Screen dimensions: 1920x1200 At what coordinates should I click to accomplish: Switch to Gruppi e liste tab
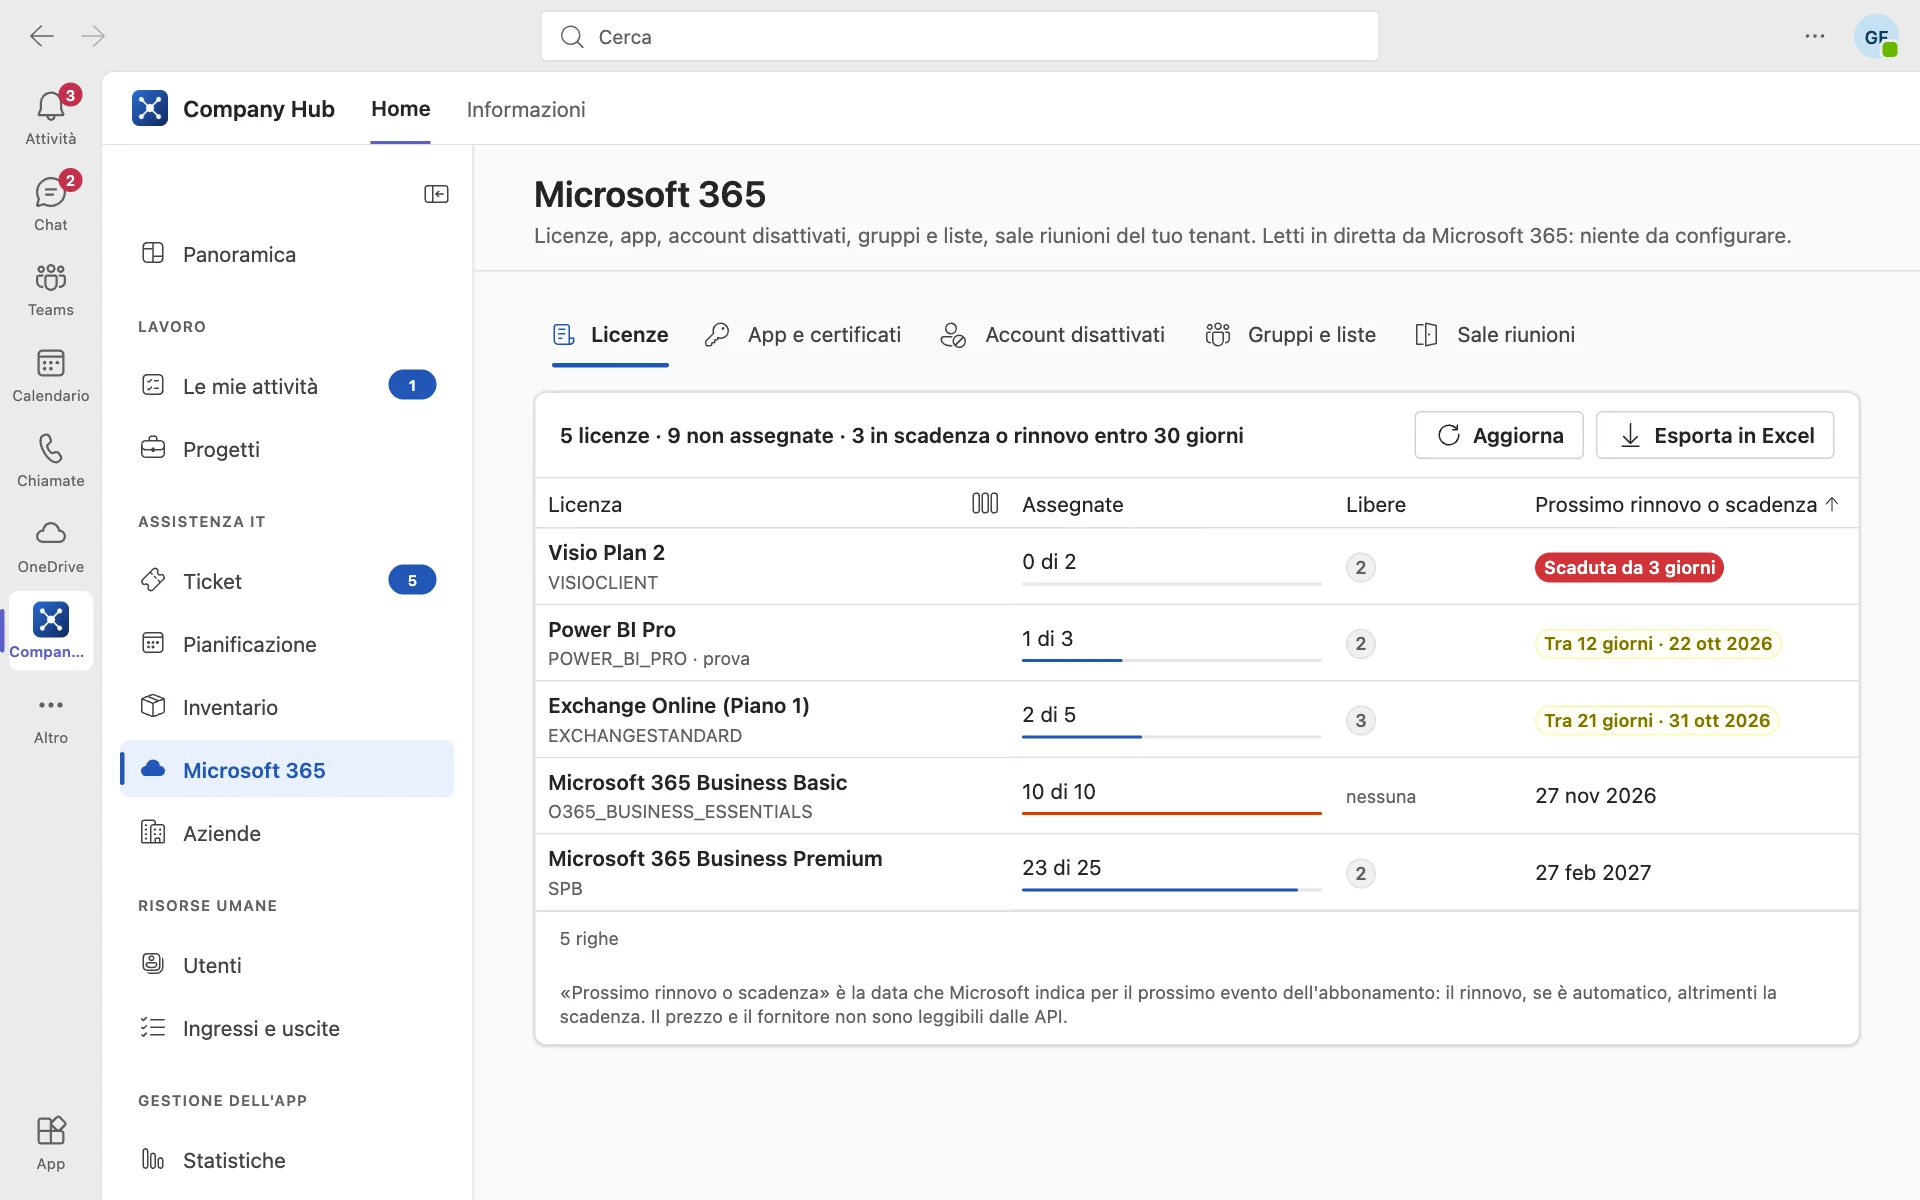tap(1291, 335)
